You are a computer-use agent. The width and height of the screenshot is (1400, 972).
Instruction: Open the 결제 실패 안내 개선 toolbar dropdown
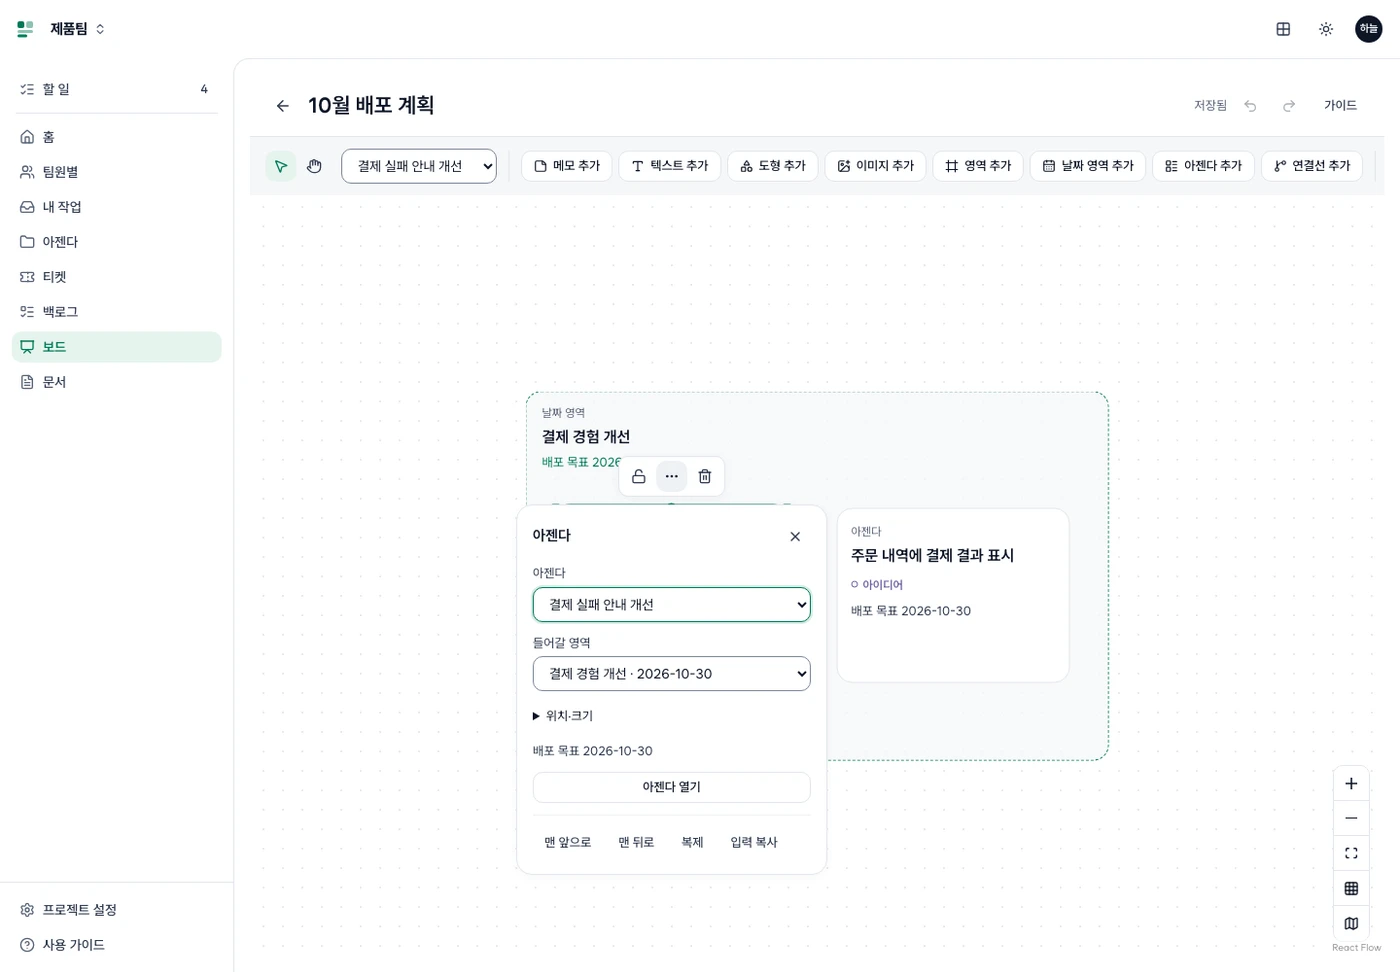click(x=419, y=166)
